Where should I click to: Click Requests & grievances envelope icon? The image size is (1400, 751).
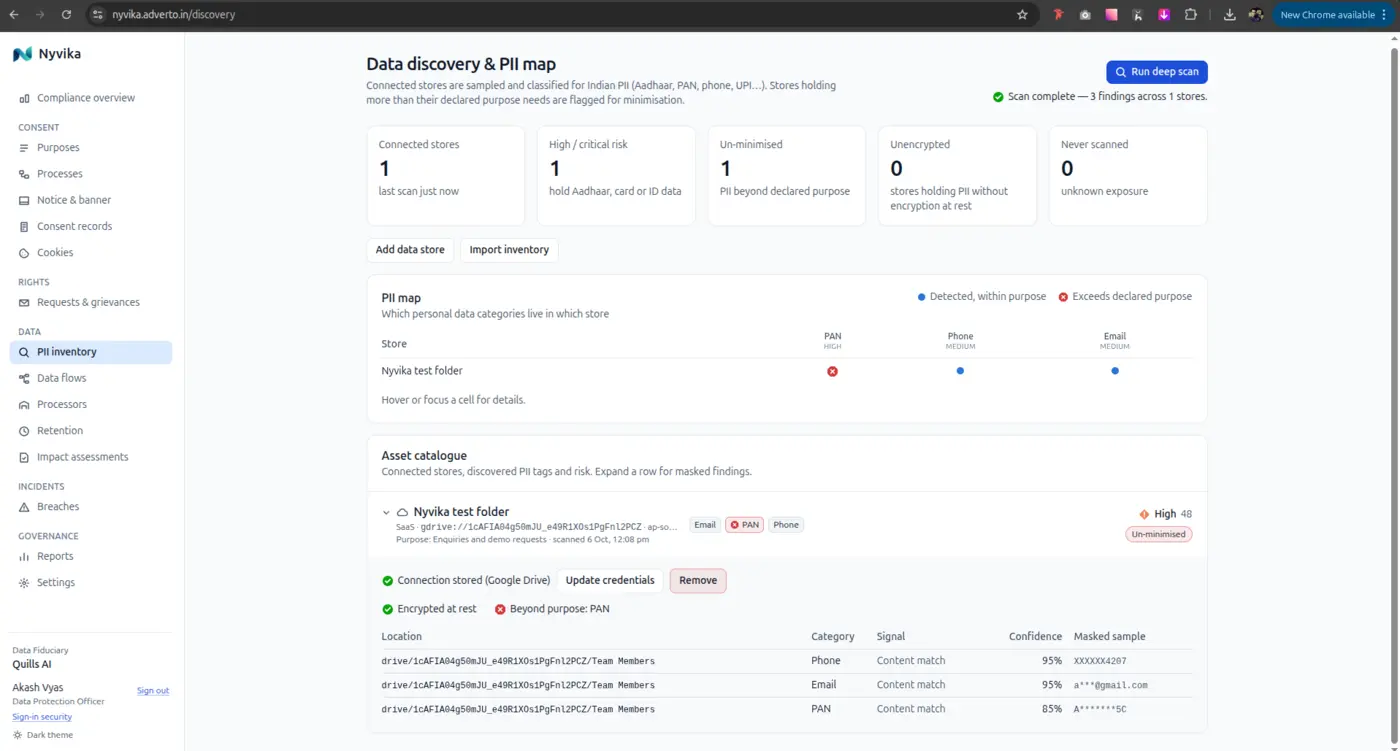[24, 302]
